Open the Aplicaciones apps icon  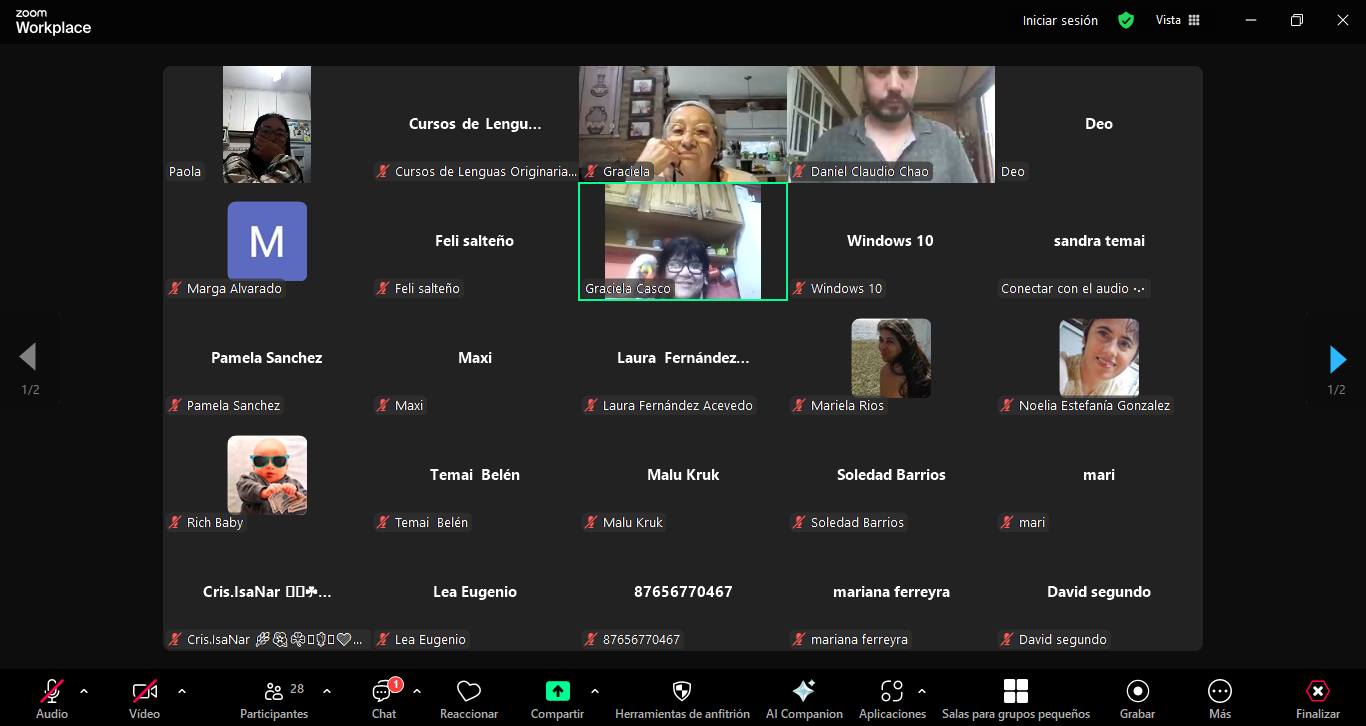pos(891,691)
